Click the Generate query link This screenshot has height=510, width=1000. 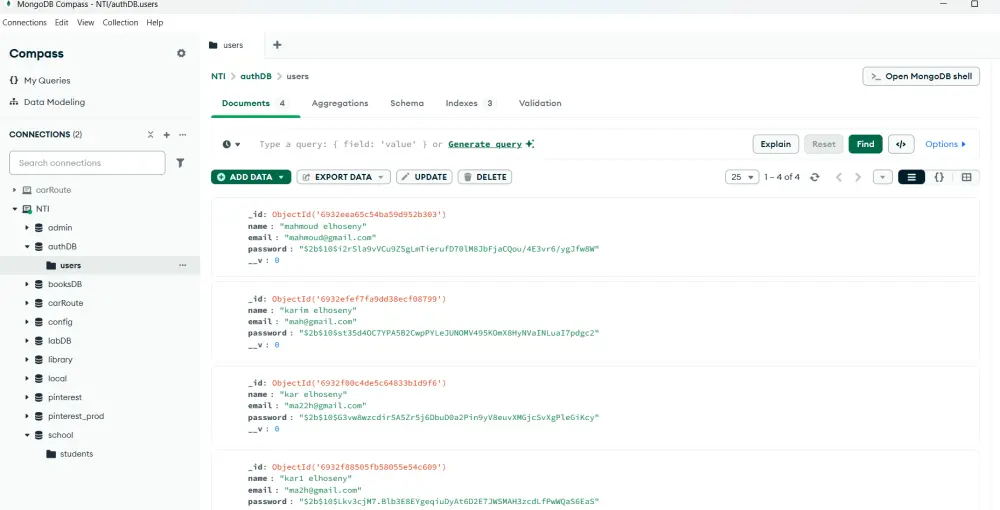click(x=485, y=144)
